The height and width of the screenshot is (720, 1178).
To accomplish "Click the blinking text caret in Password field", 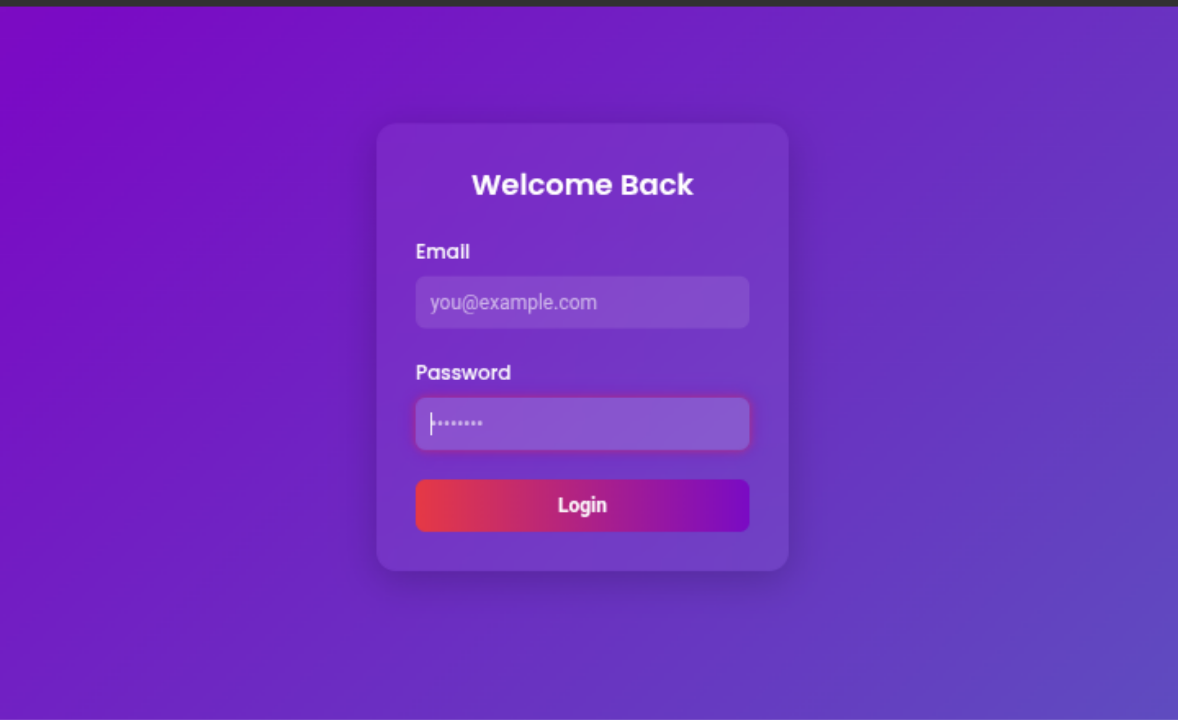I will pyautogui.click(x=431, y=424).
